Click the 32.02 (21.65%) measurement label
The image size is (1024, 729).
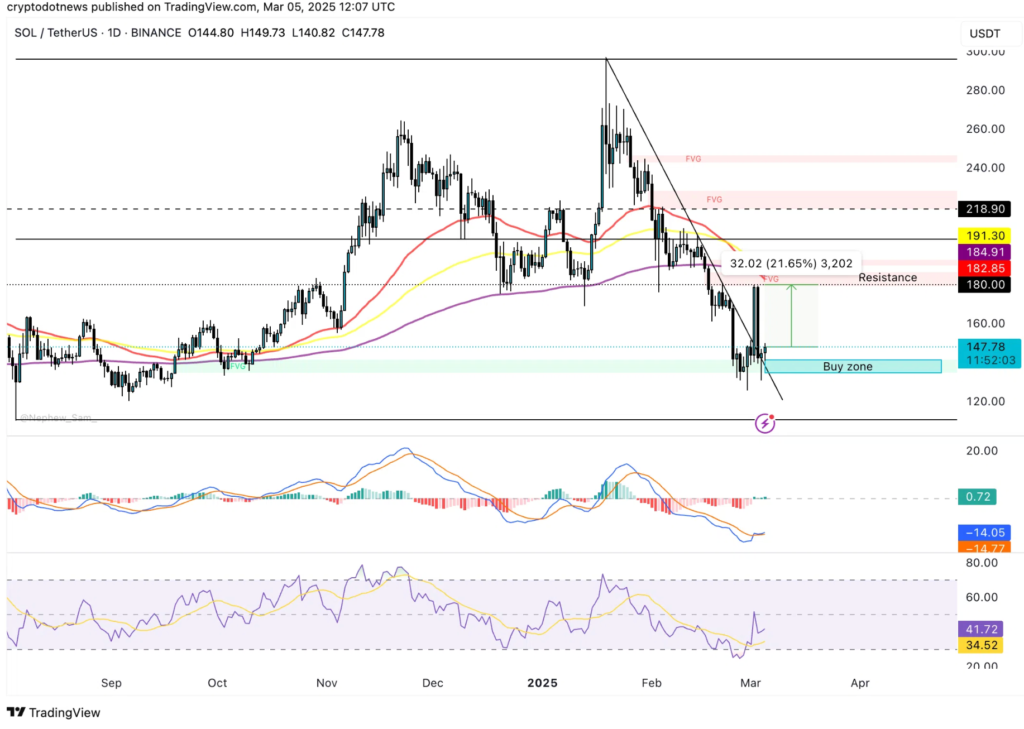pos(791,263)
